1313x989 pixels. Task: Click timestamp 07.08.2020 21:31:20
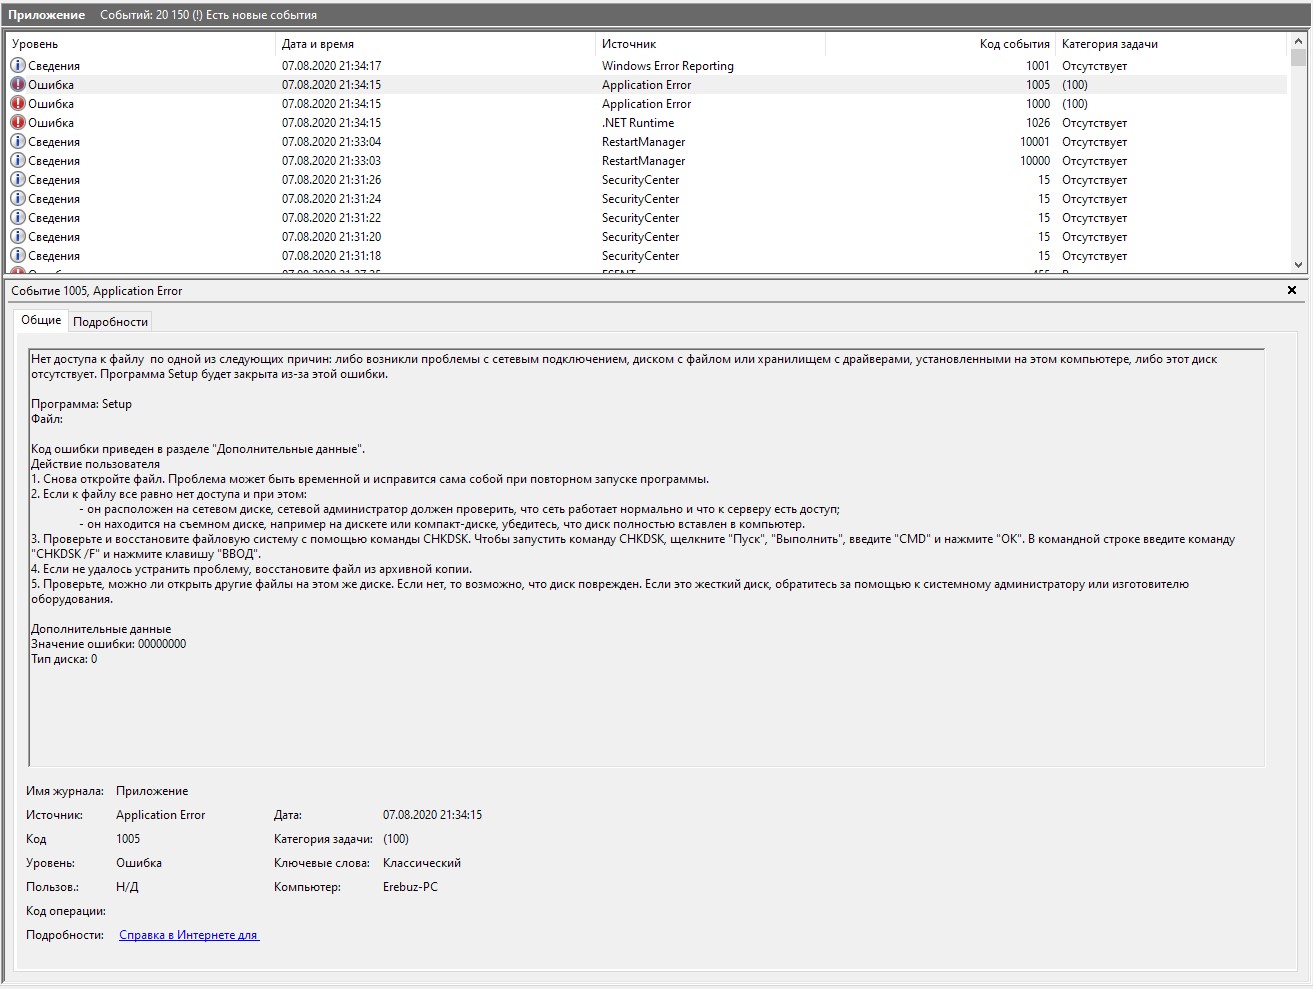tap(331, 237)
